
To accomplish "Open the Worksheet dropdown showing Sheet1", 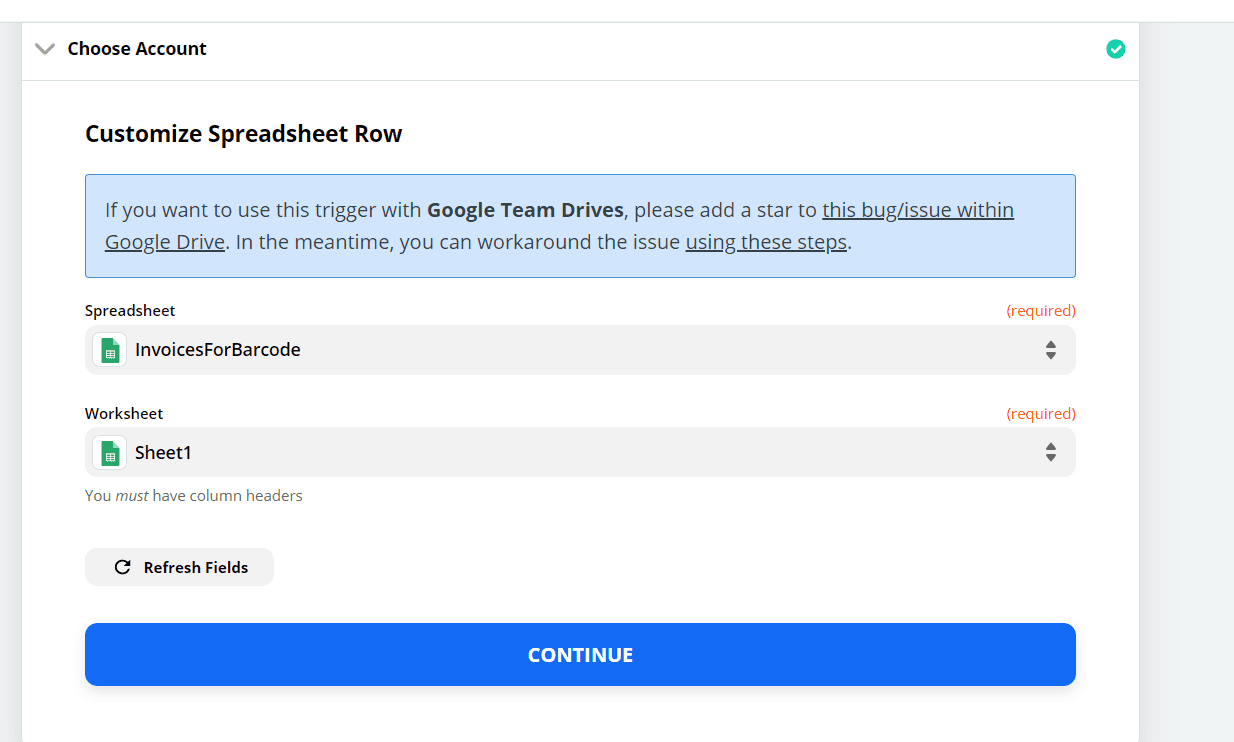I will [x=580, y=453].
